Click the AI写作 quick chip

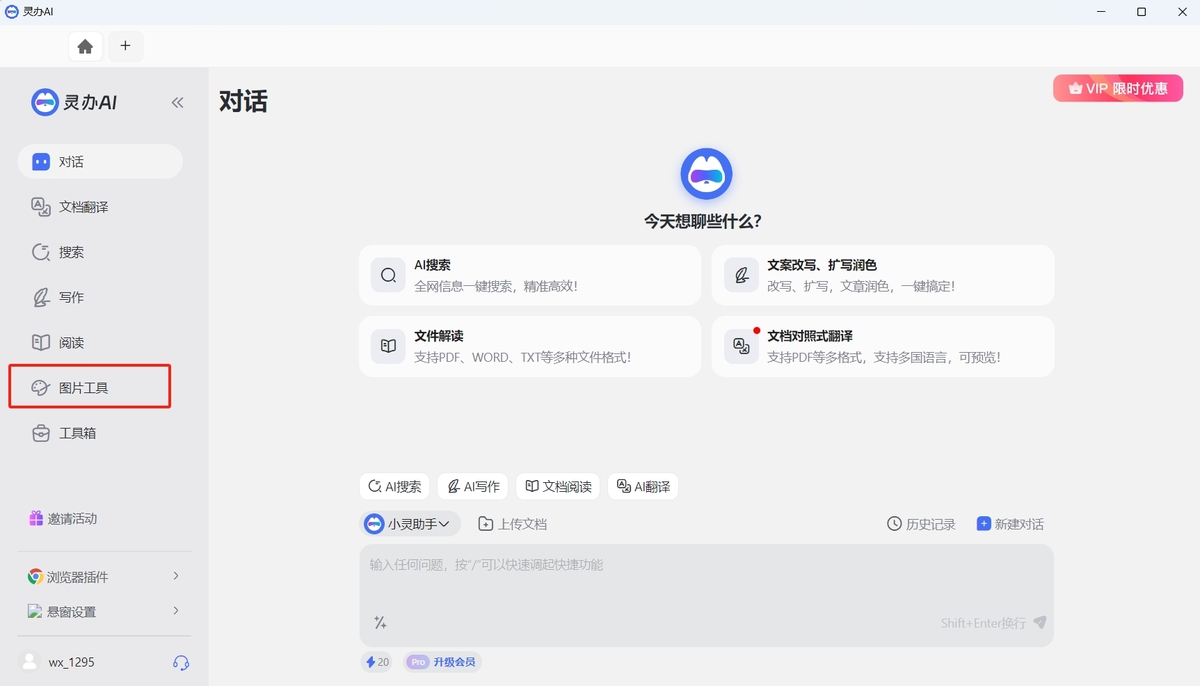tap(473, 487)
